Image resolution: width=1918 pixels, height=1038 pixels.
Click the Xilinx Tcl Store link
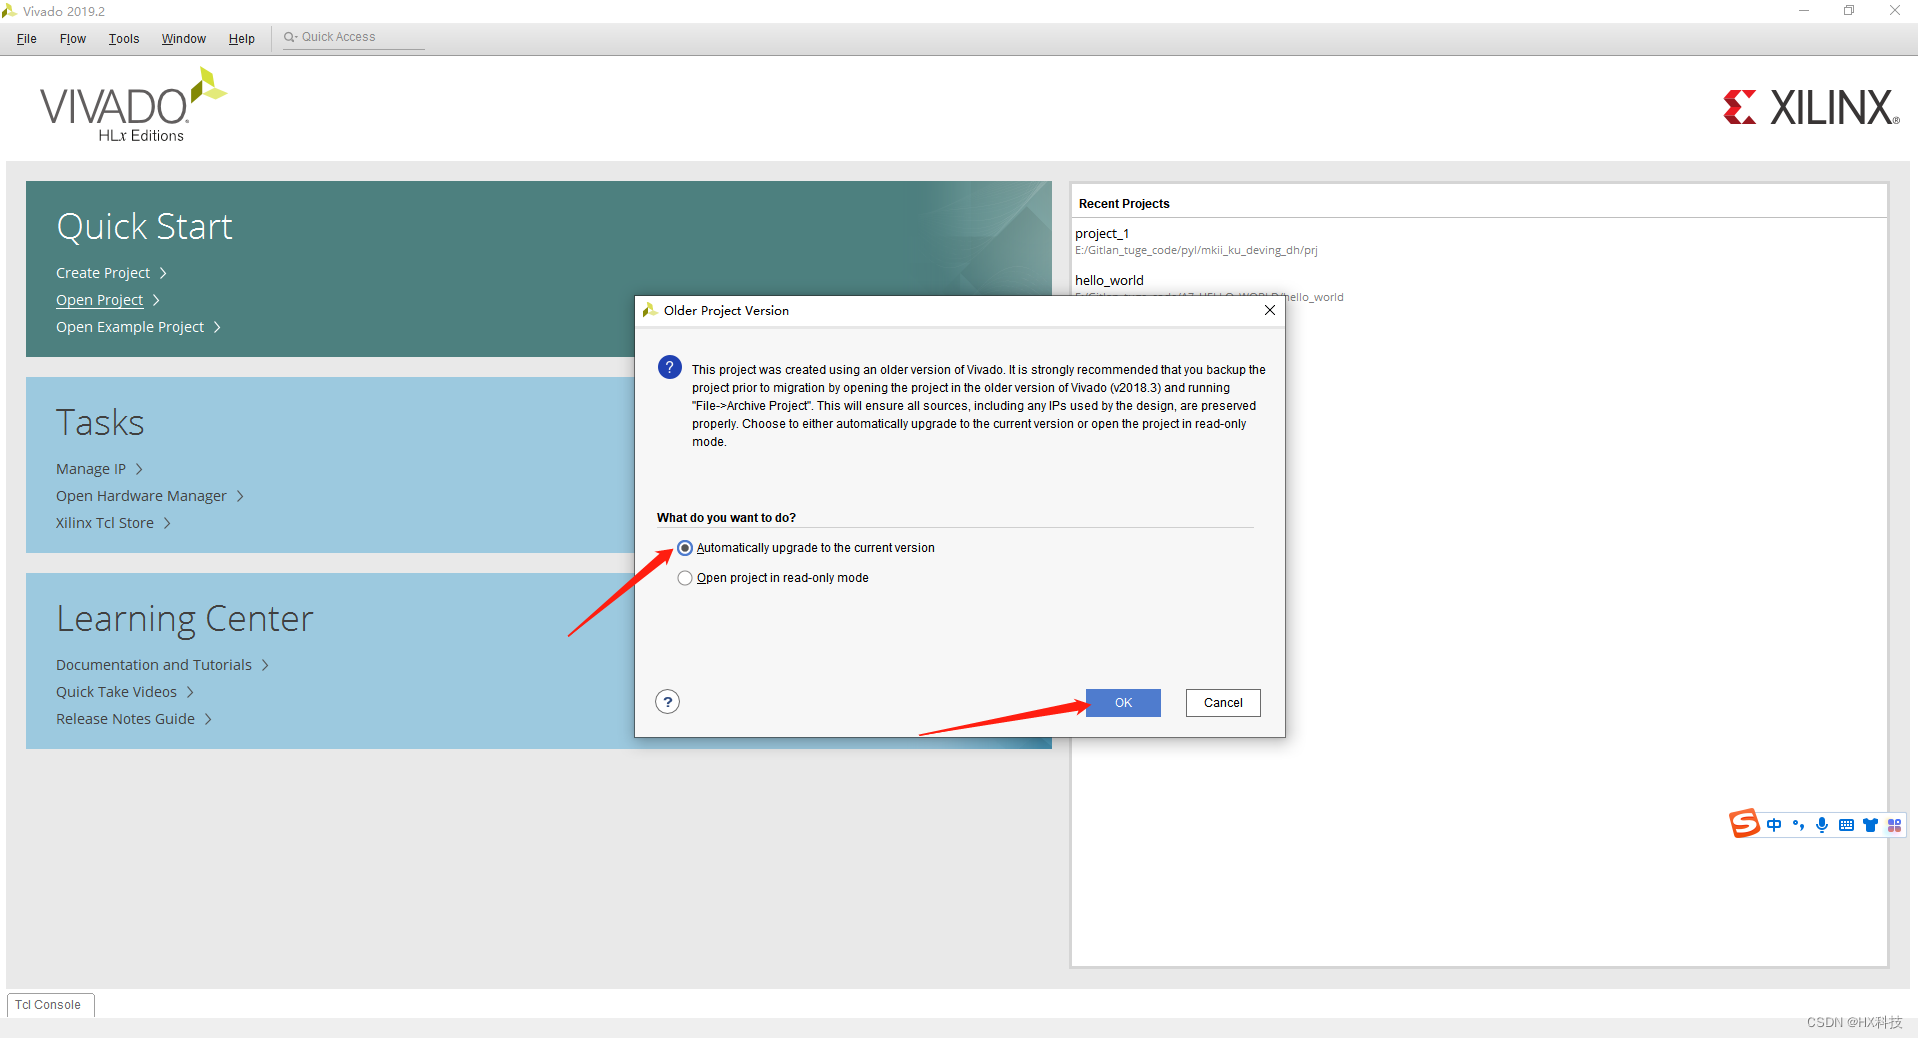coord(105,523)
